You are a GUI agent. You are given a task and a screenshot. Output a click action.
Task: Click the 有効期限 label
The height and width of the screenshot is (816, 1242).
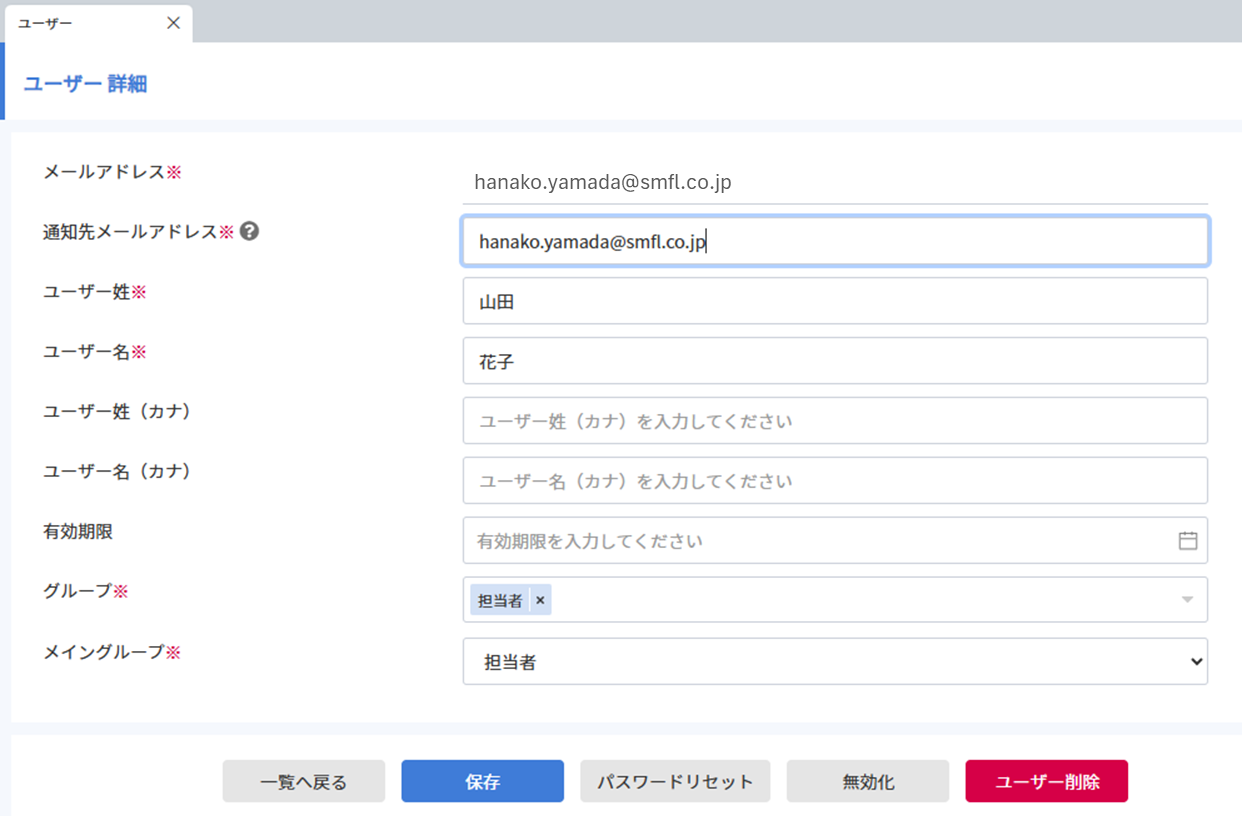pos(78,532)
